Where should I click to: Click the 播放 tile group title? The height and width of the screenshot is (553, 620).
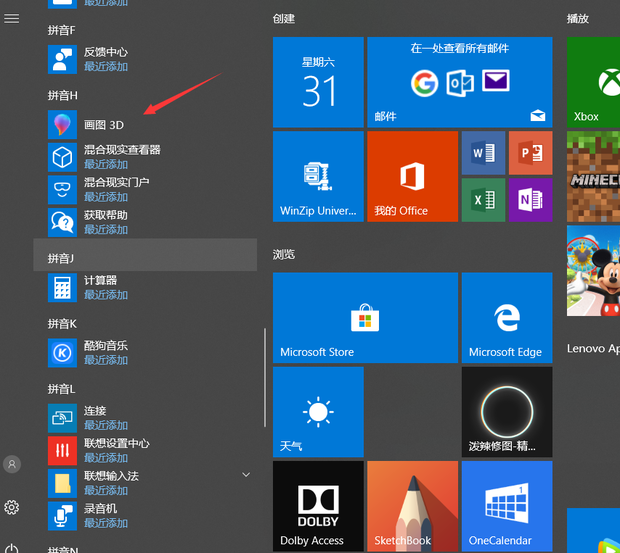[578, 19]
